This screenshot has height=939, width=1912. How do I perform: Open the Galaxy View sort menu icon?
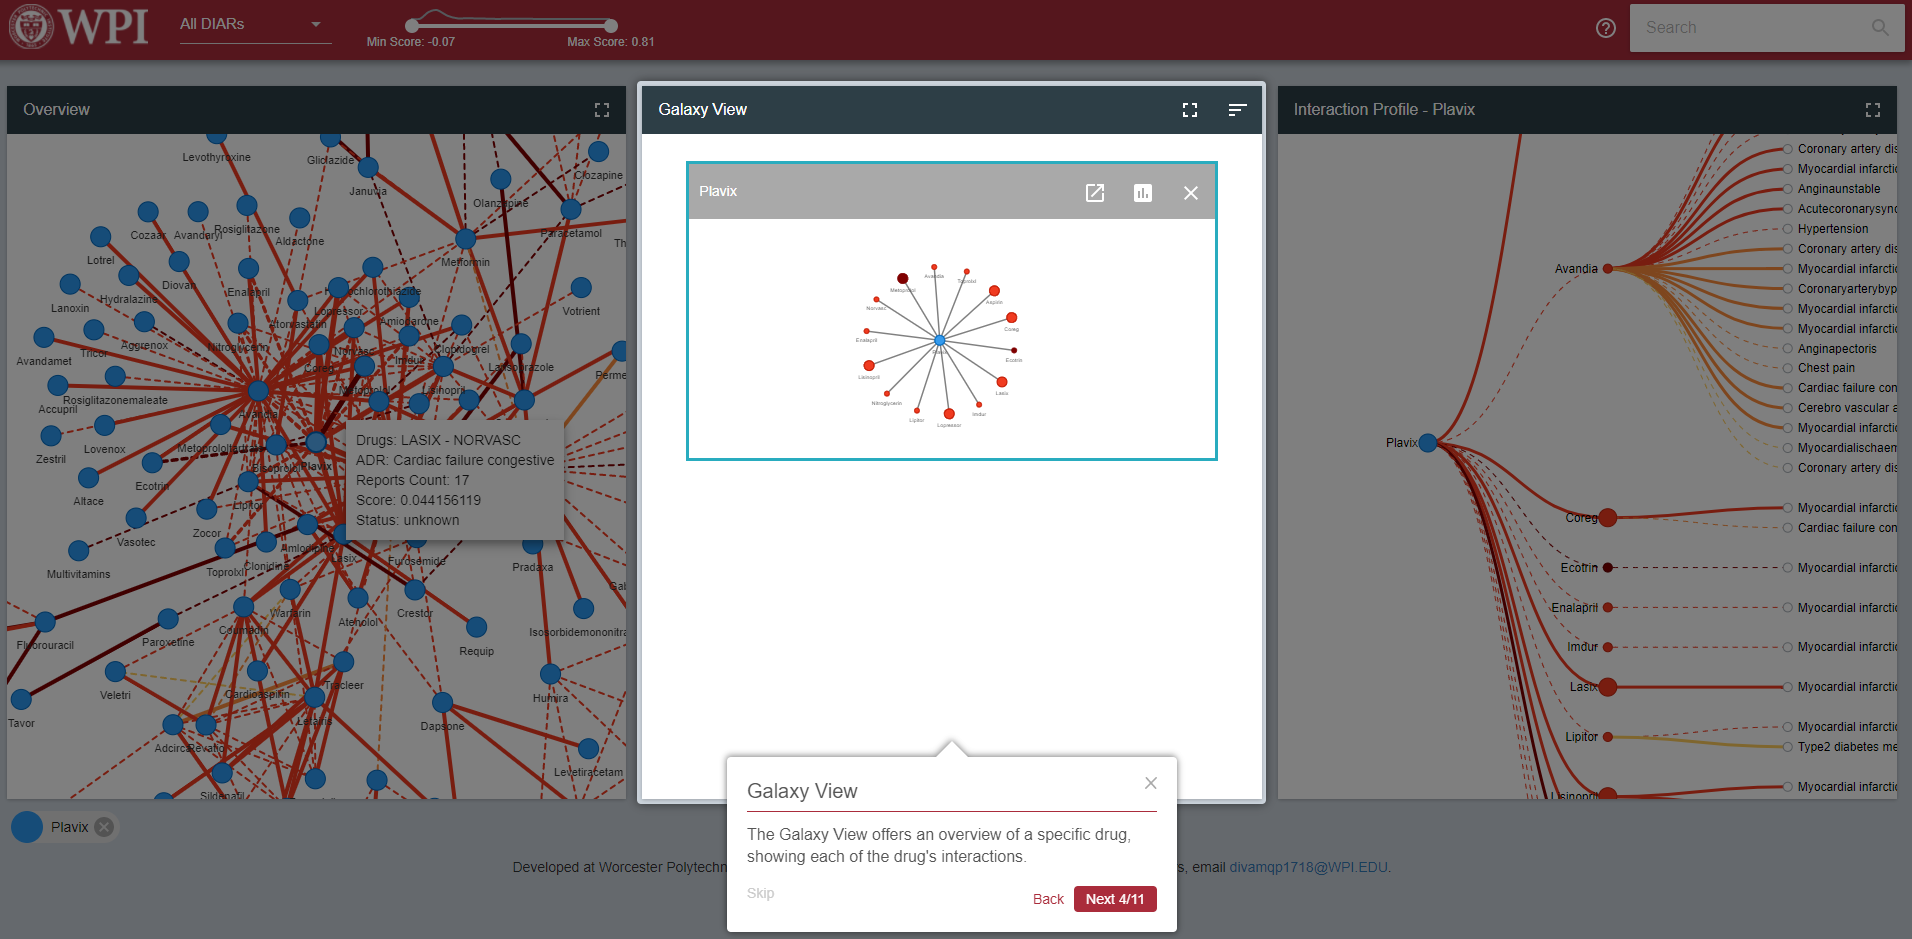[x=1238, y=110]
